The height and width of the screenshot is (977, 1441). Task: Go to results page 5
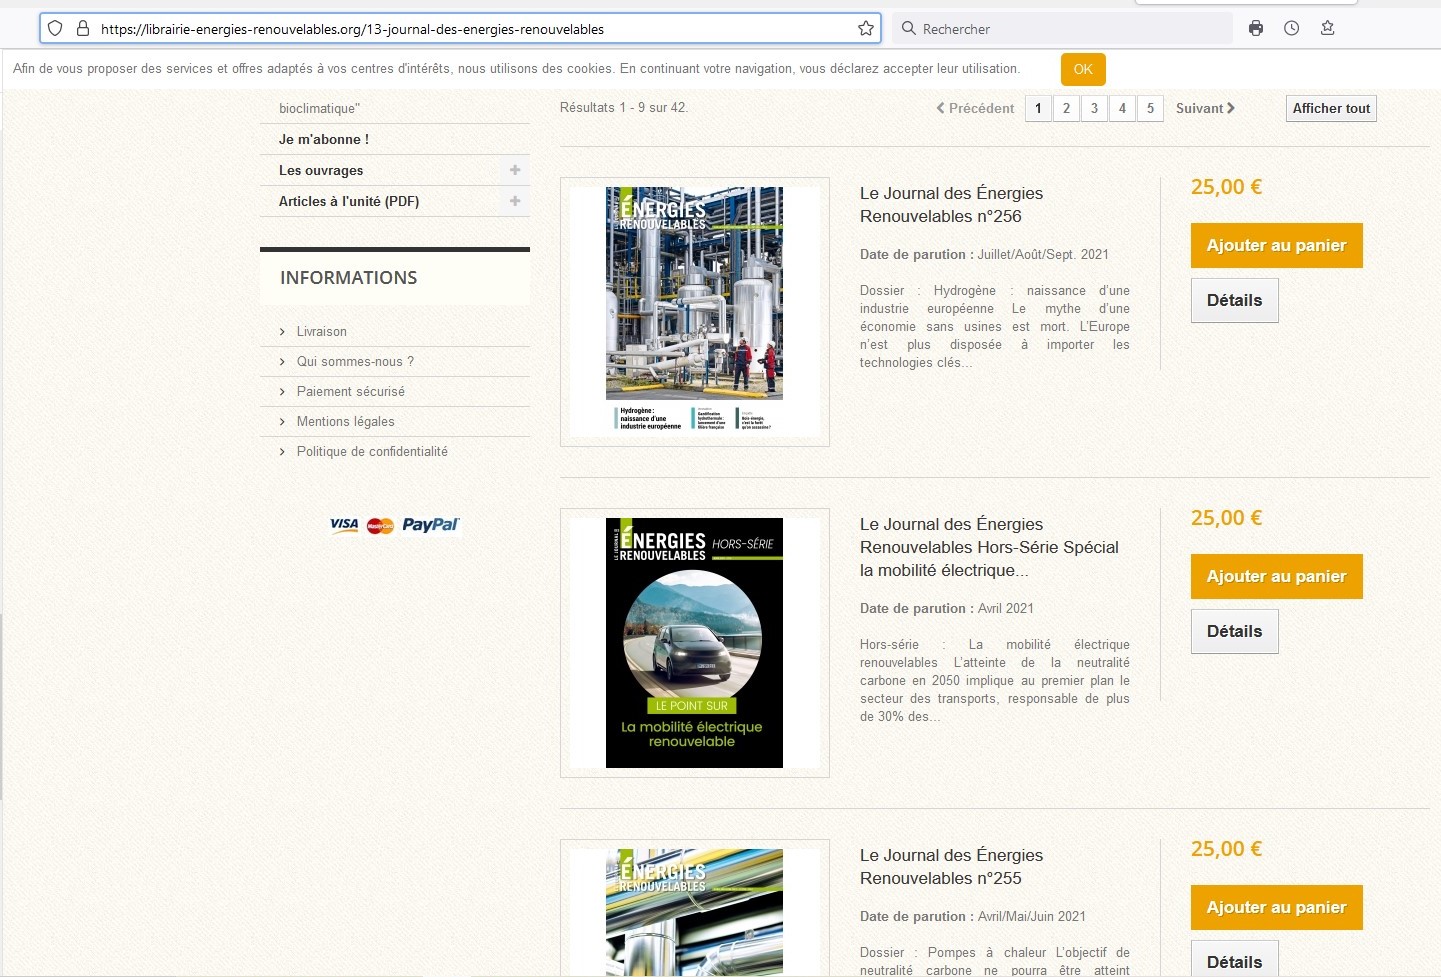[x=1150, y=108]
